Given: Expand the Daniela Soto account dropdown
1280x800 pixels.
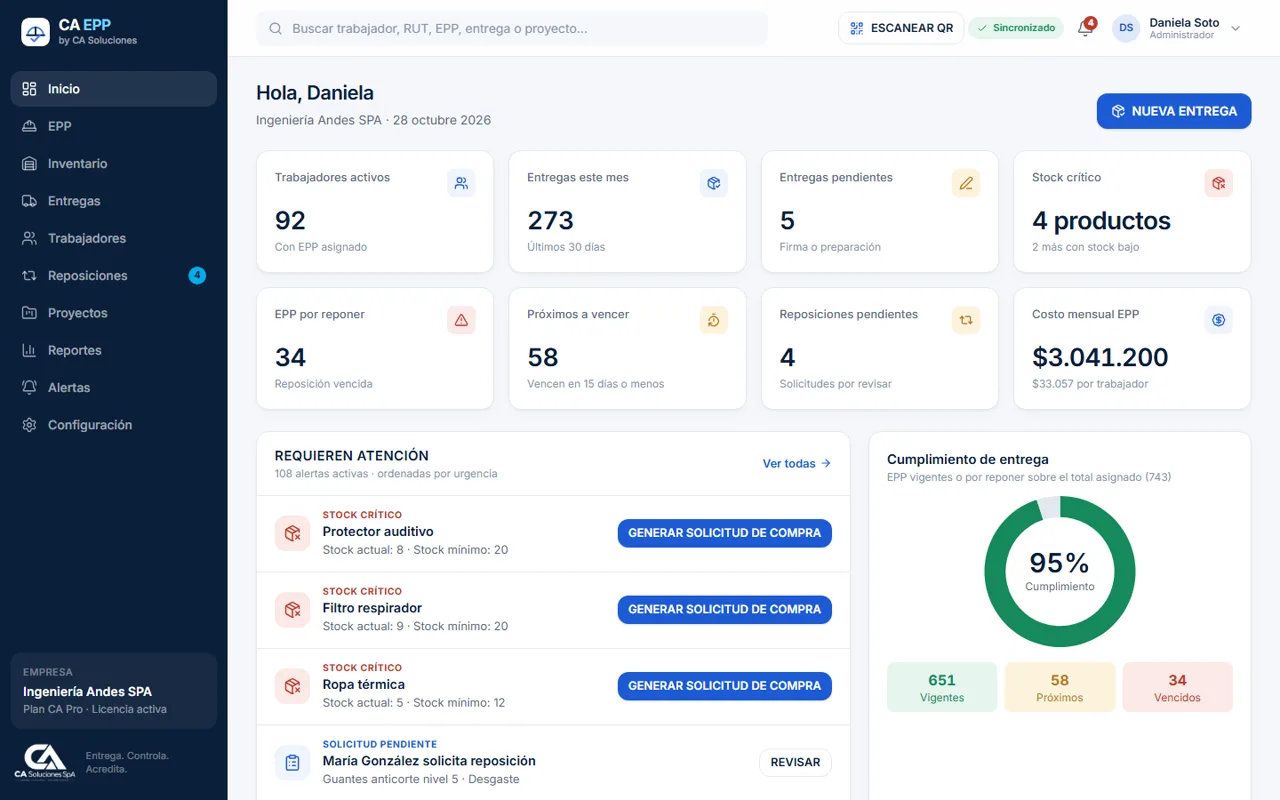Looking at the screenshot, I should (x=1235, y=28).
